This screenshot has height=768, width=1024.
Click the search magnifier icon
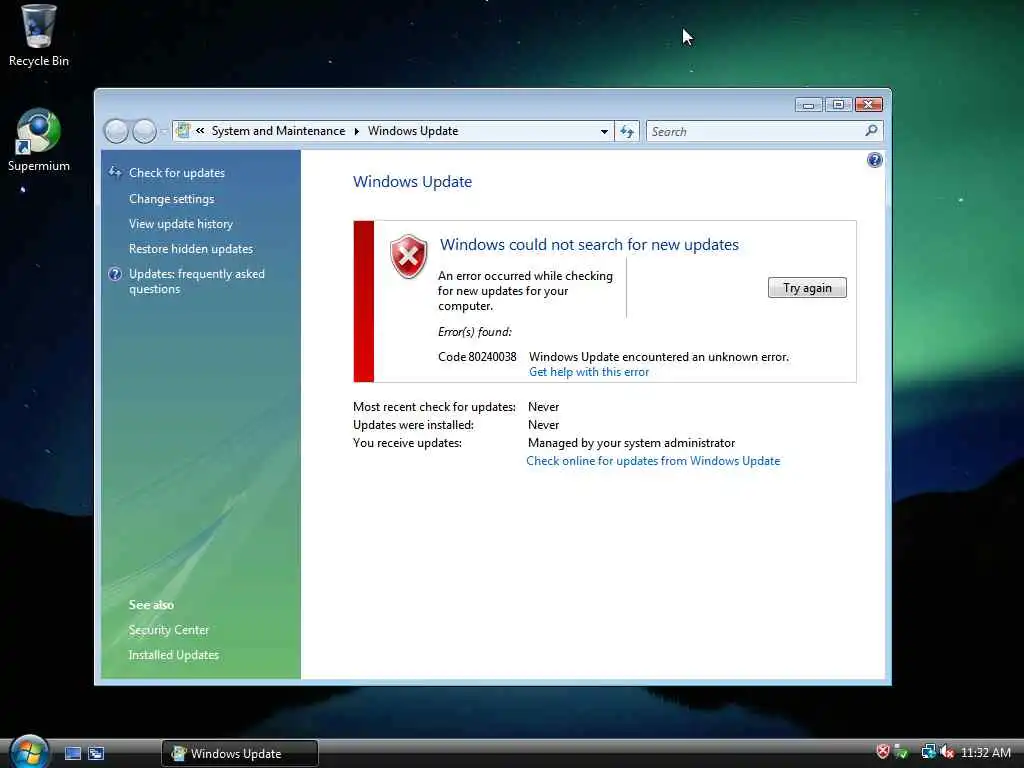(x=871, y=131)
